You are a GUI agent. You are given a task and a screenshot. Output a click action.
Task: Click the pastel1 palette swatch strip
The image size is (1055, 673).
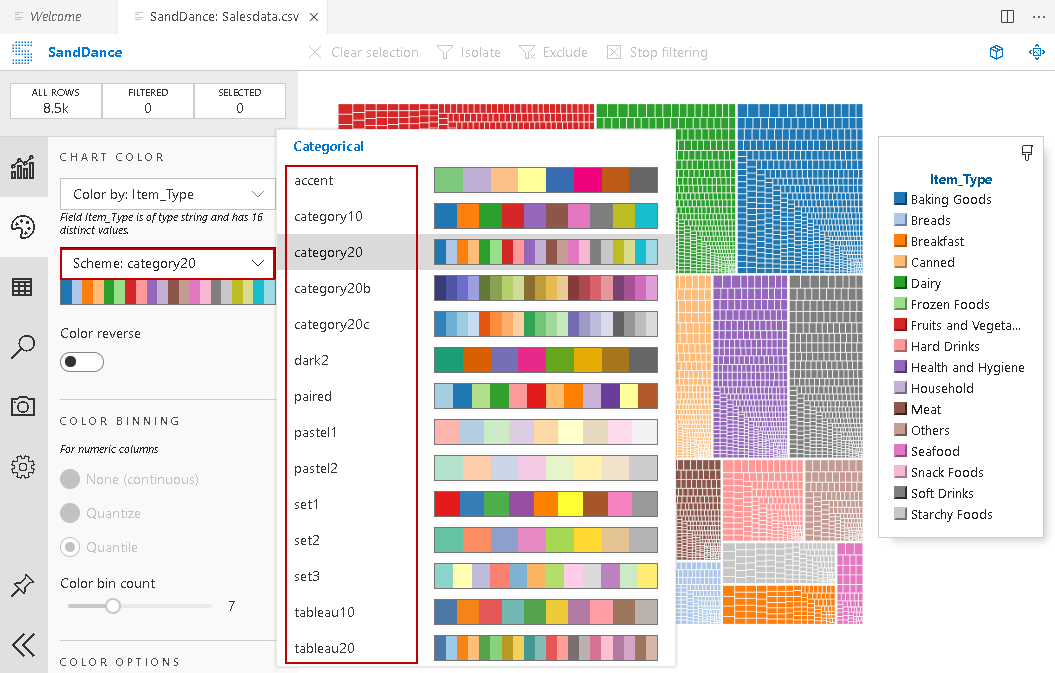[x=546, y=432]
